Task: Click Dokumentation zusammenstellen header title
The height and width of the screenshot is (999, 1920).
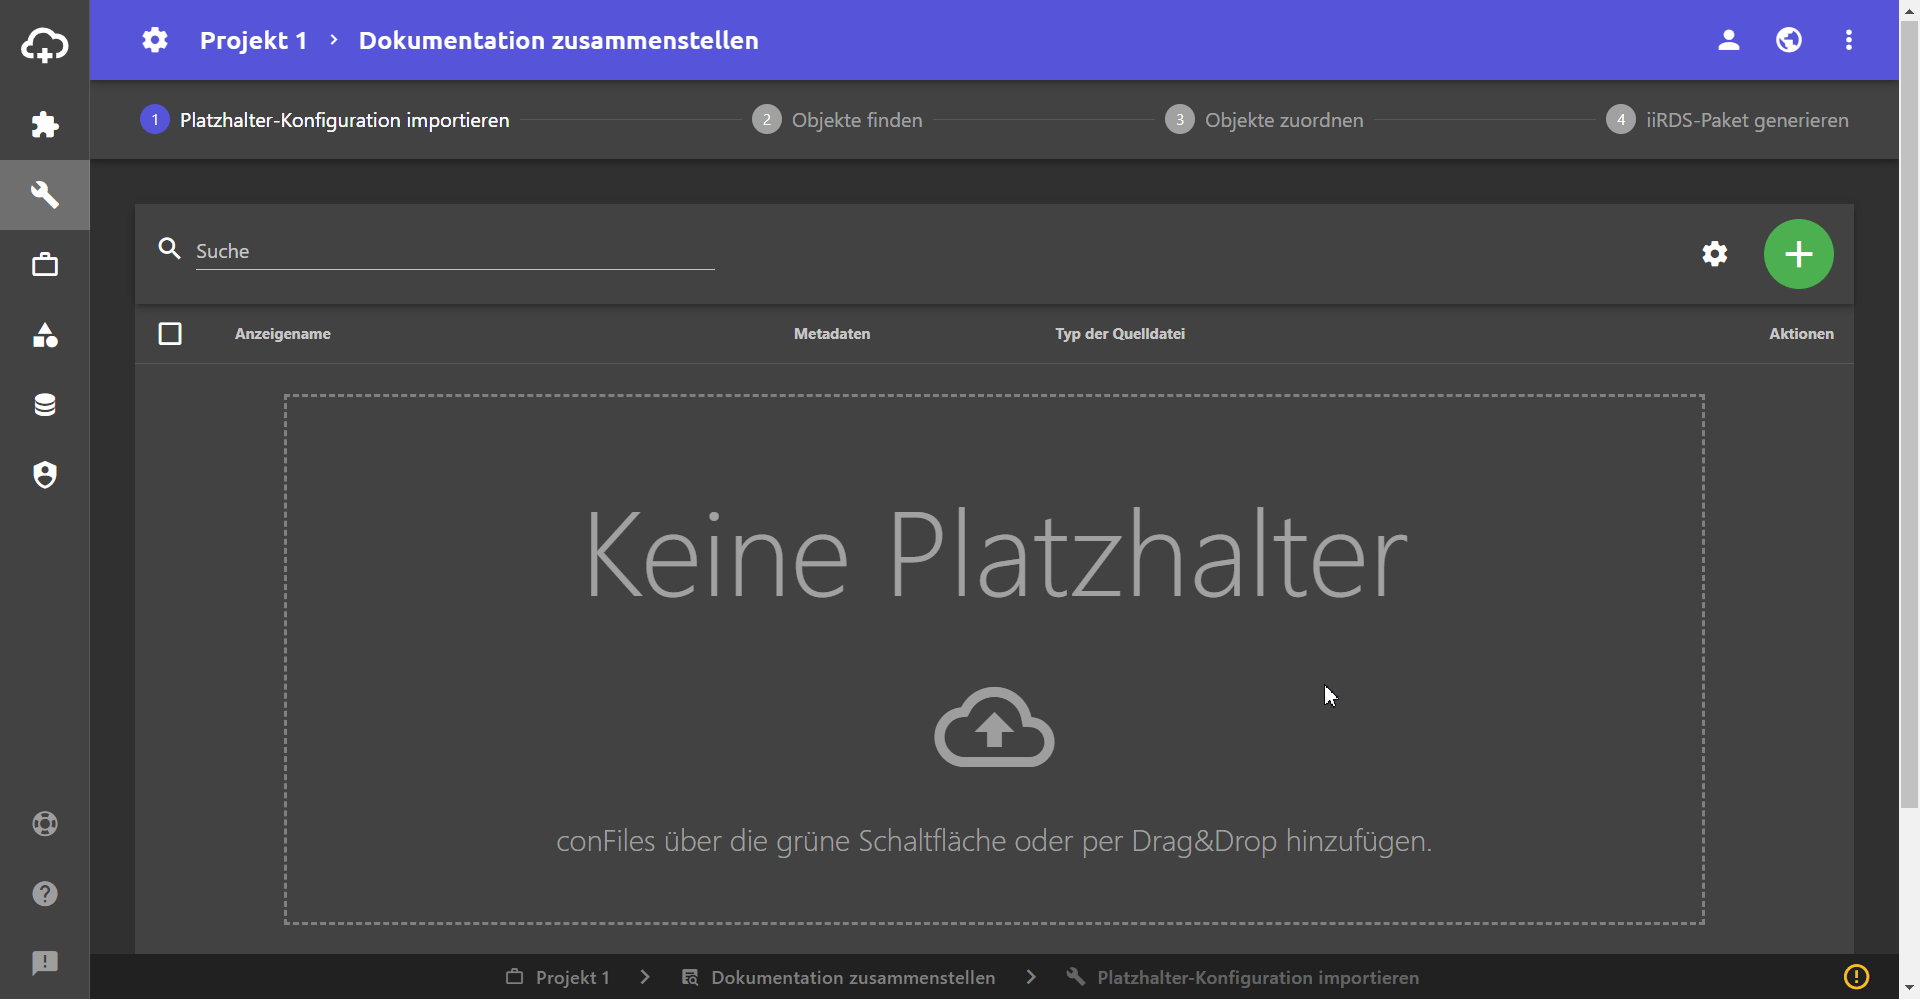Action: (x=559, y=41)
